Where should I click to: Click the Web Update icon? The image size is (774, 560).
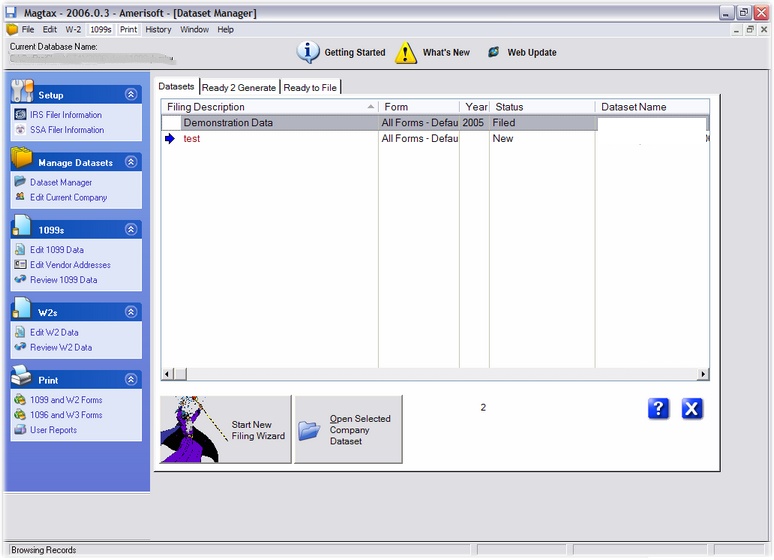(x=494, y=53)
